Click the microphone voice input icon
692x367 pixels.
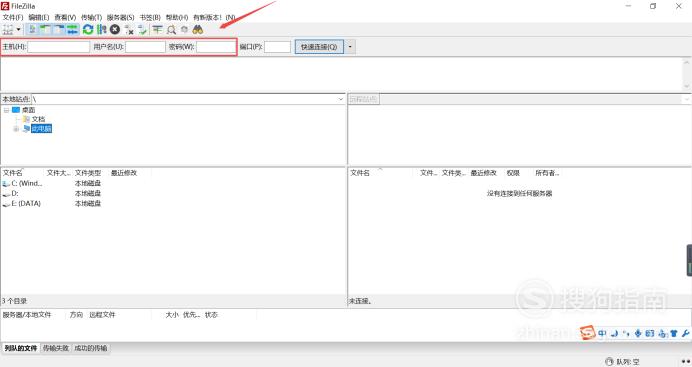click(x=638, y=333)
